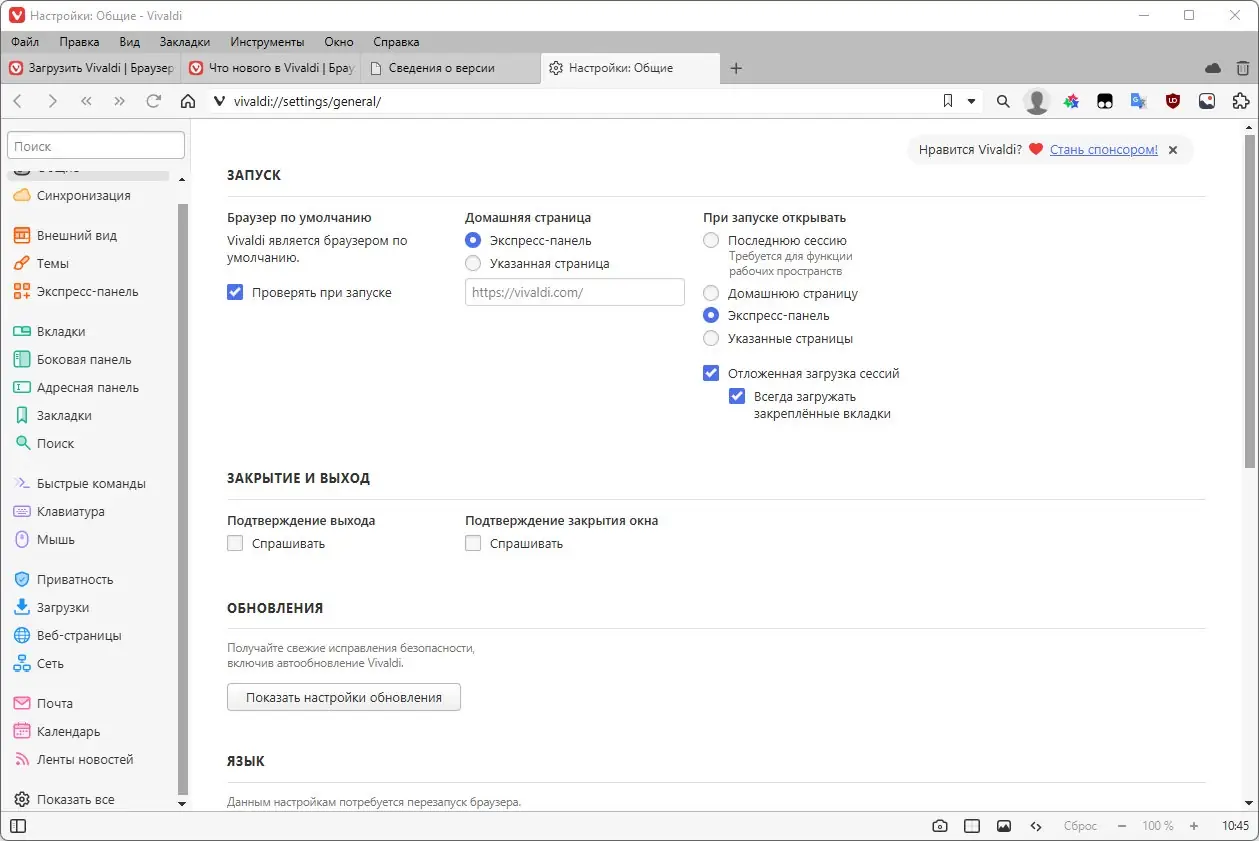The height and width of the screenshot is (841, 1259).
Task: Bookmark this page via address bar icon
Action: coord(948,101)
